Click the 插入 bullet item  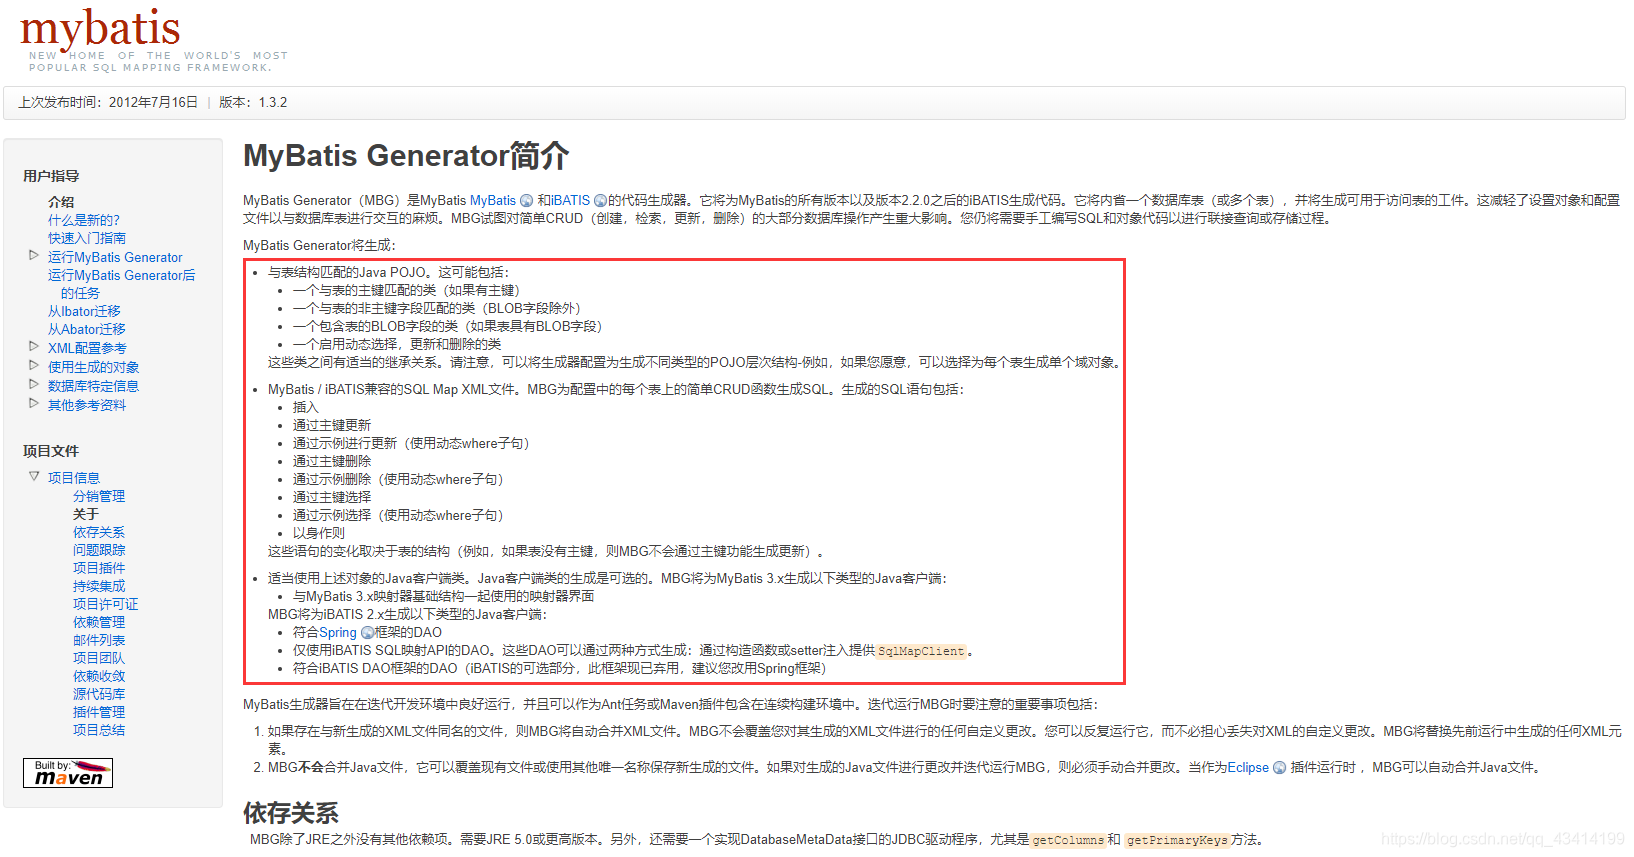[x=306, y=408]
